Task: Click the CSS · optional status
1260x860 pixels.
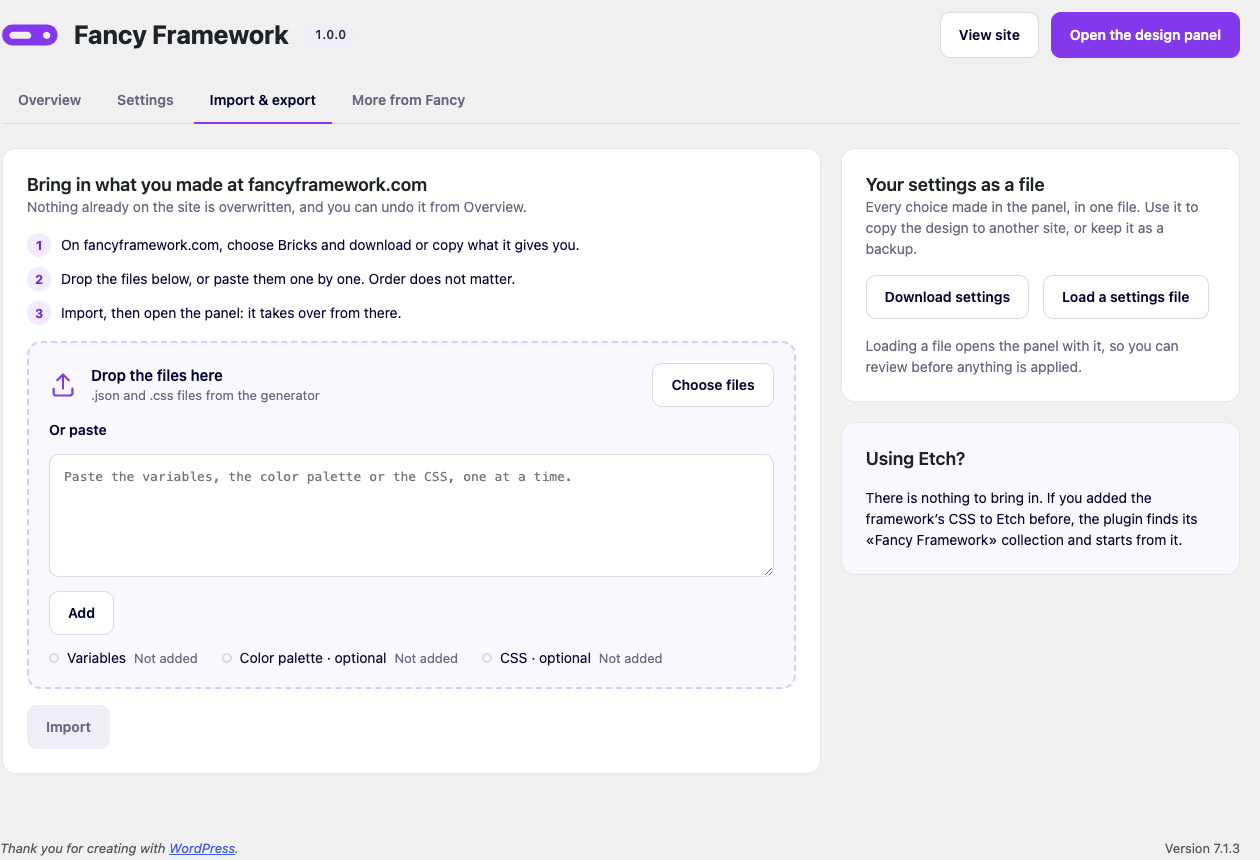Action: click(x=572, y=658)
